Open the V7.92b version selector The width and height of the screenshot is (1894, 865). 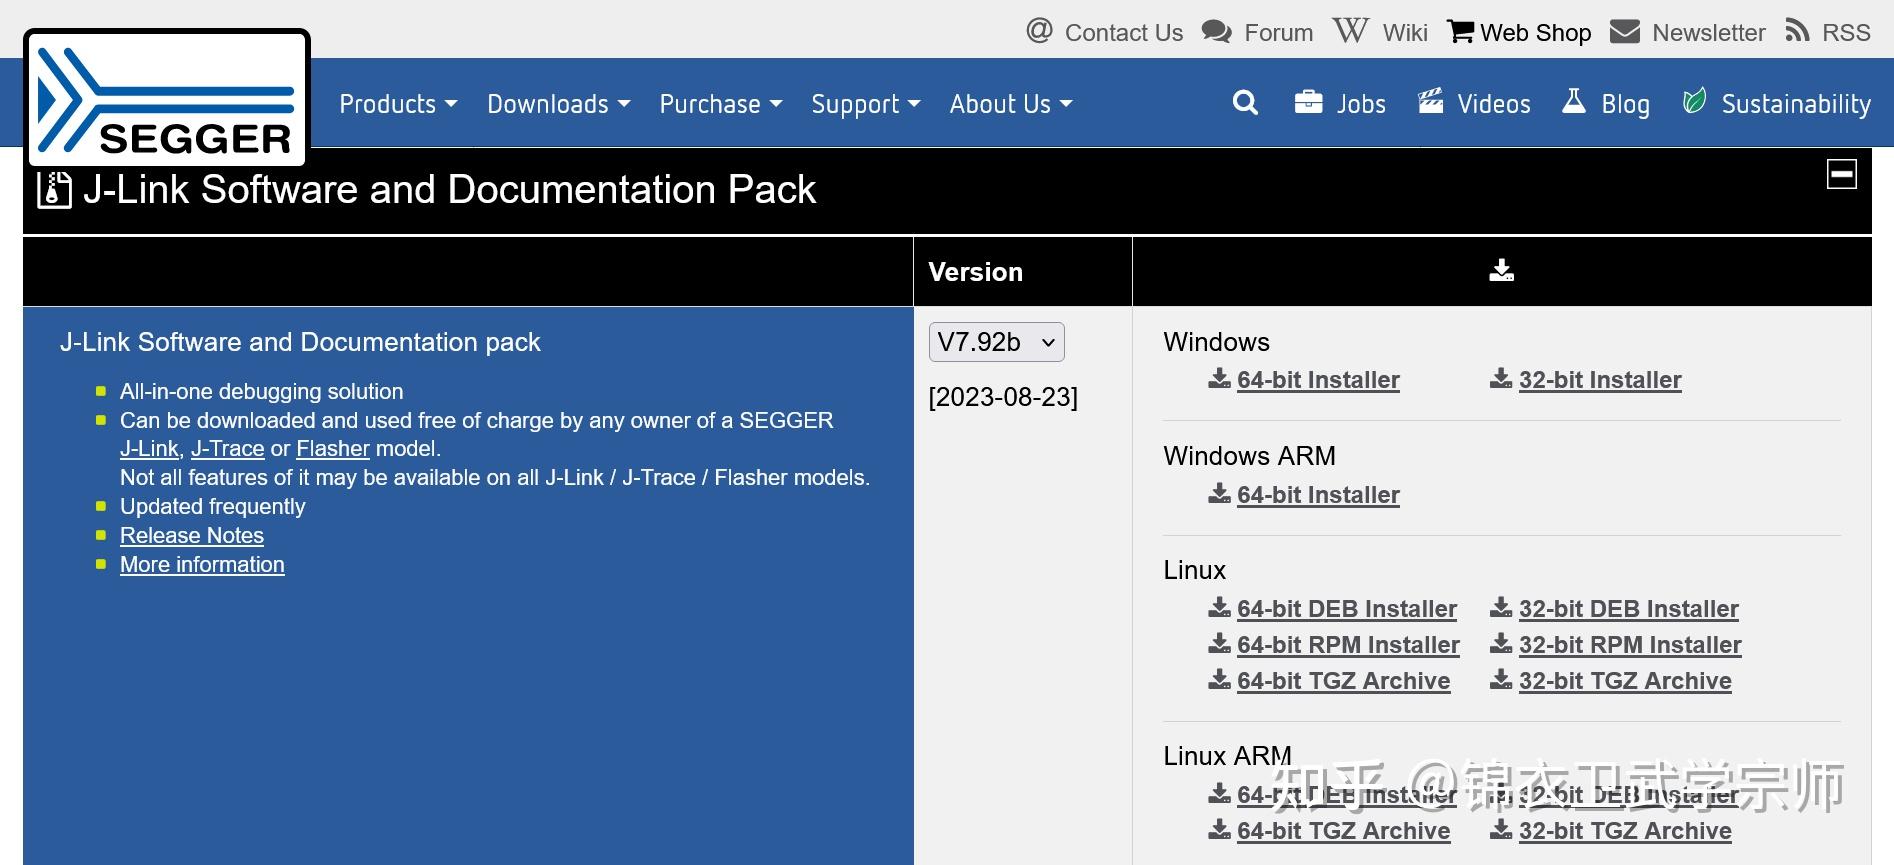click(996, 342)
